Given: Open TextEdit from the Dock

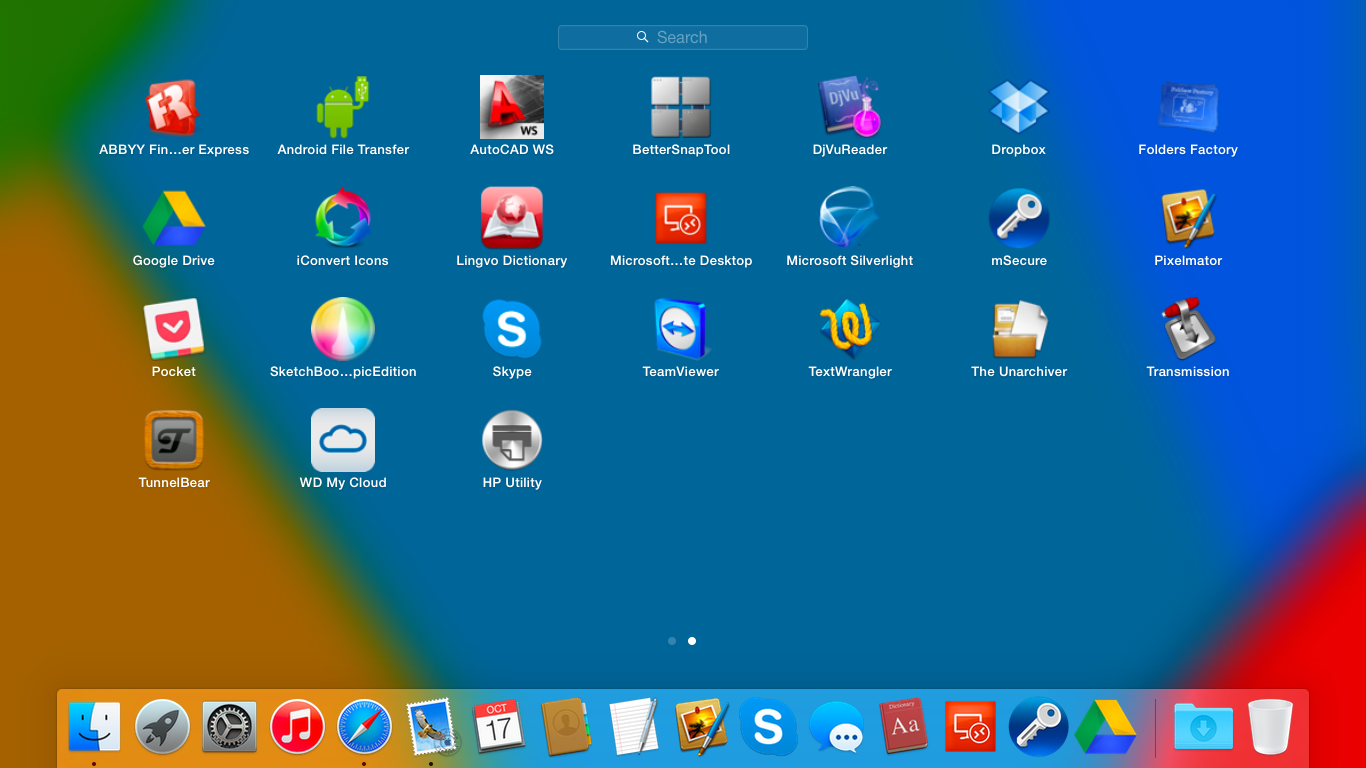Looking at the screenshot, I should coord(633,726).
